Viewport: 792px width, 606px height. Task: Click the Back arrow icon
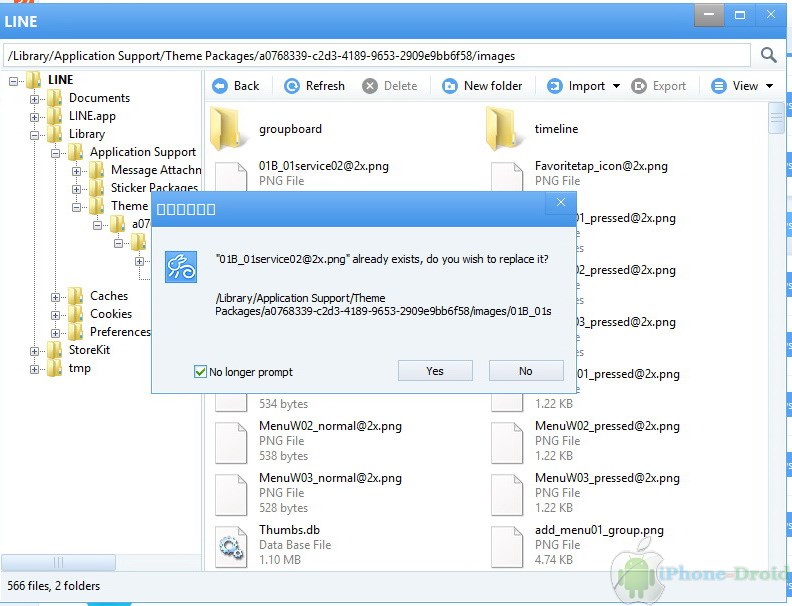220,86
